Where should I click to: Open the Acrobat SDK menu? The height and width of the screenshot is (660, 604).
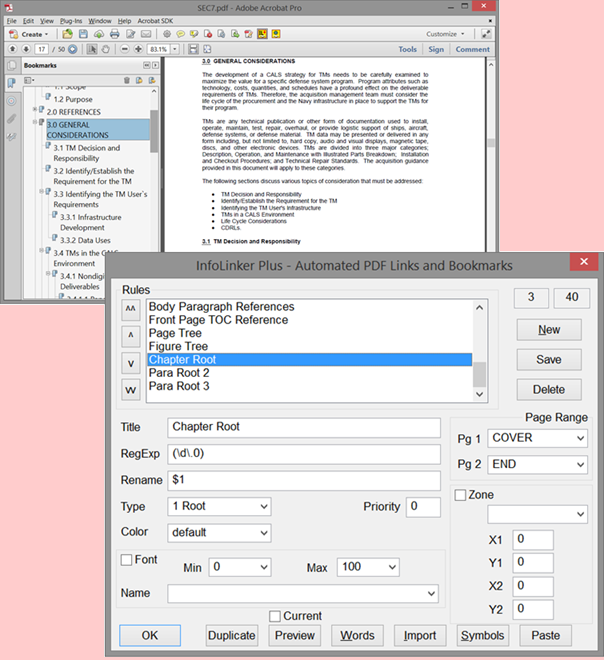155,21
